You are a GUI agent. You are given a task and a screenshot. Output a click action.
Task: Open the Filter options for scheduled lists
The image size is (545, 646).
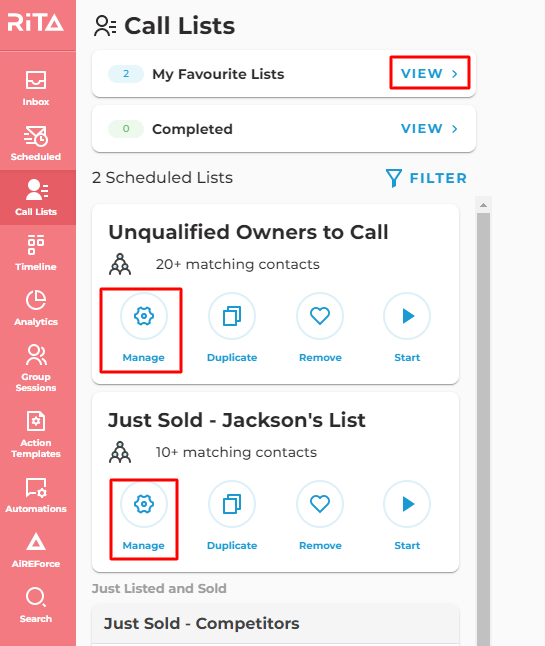pyautogui.click(x=426, y=178)
